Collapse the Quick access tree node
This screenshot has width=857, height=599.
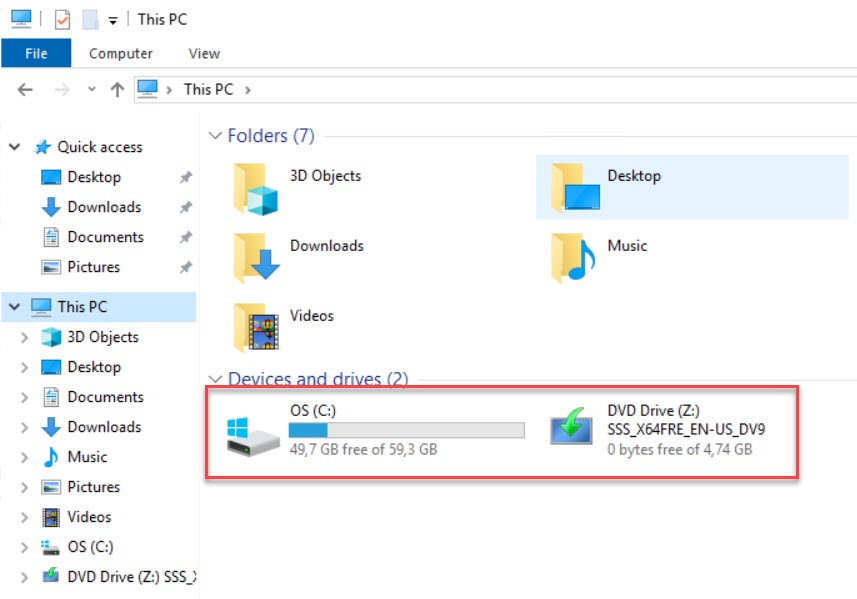15,147
